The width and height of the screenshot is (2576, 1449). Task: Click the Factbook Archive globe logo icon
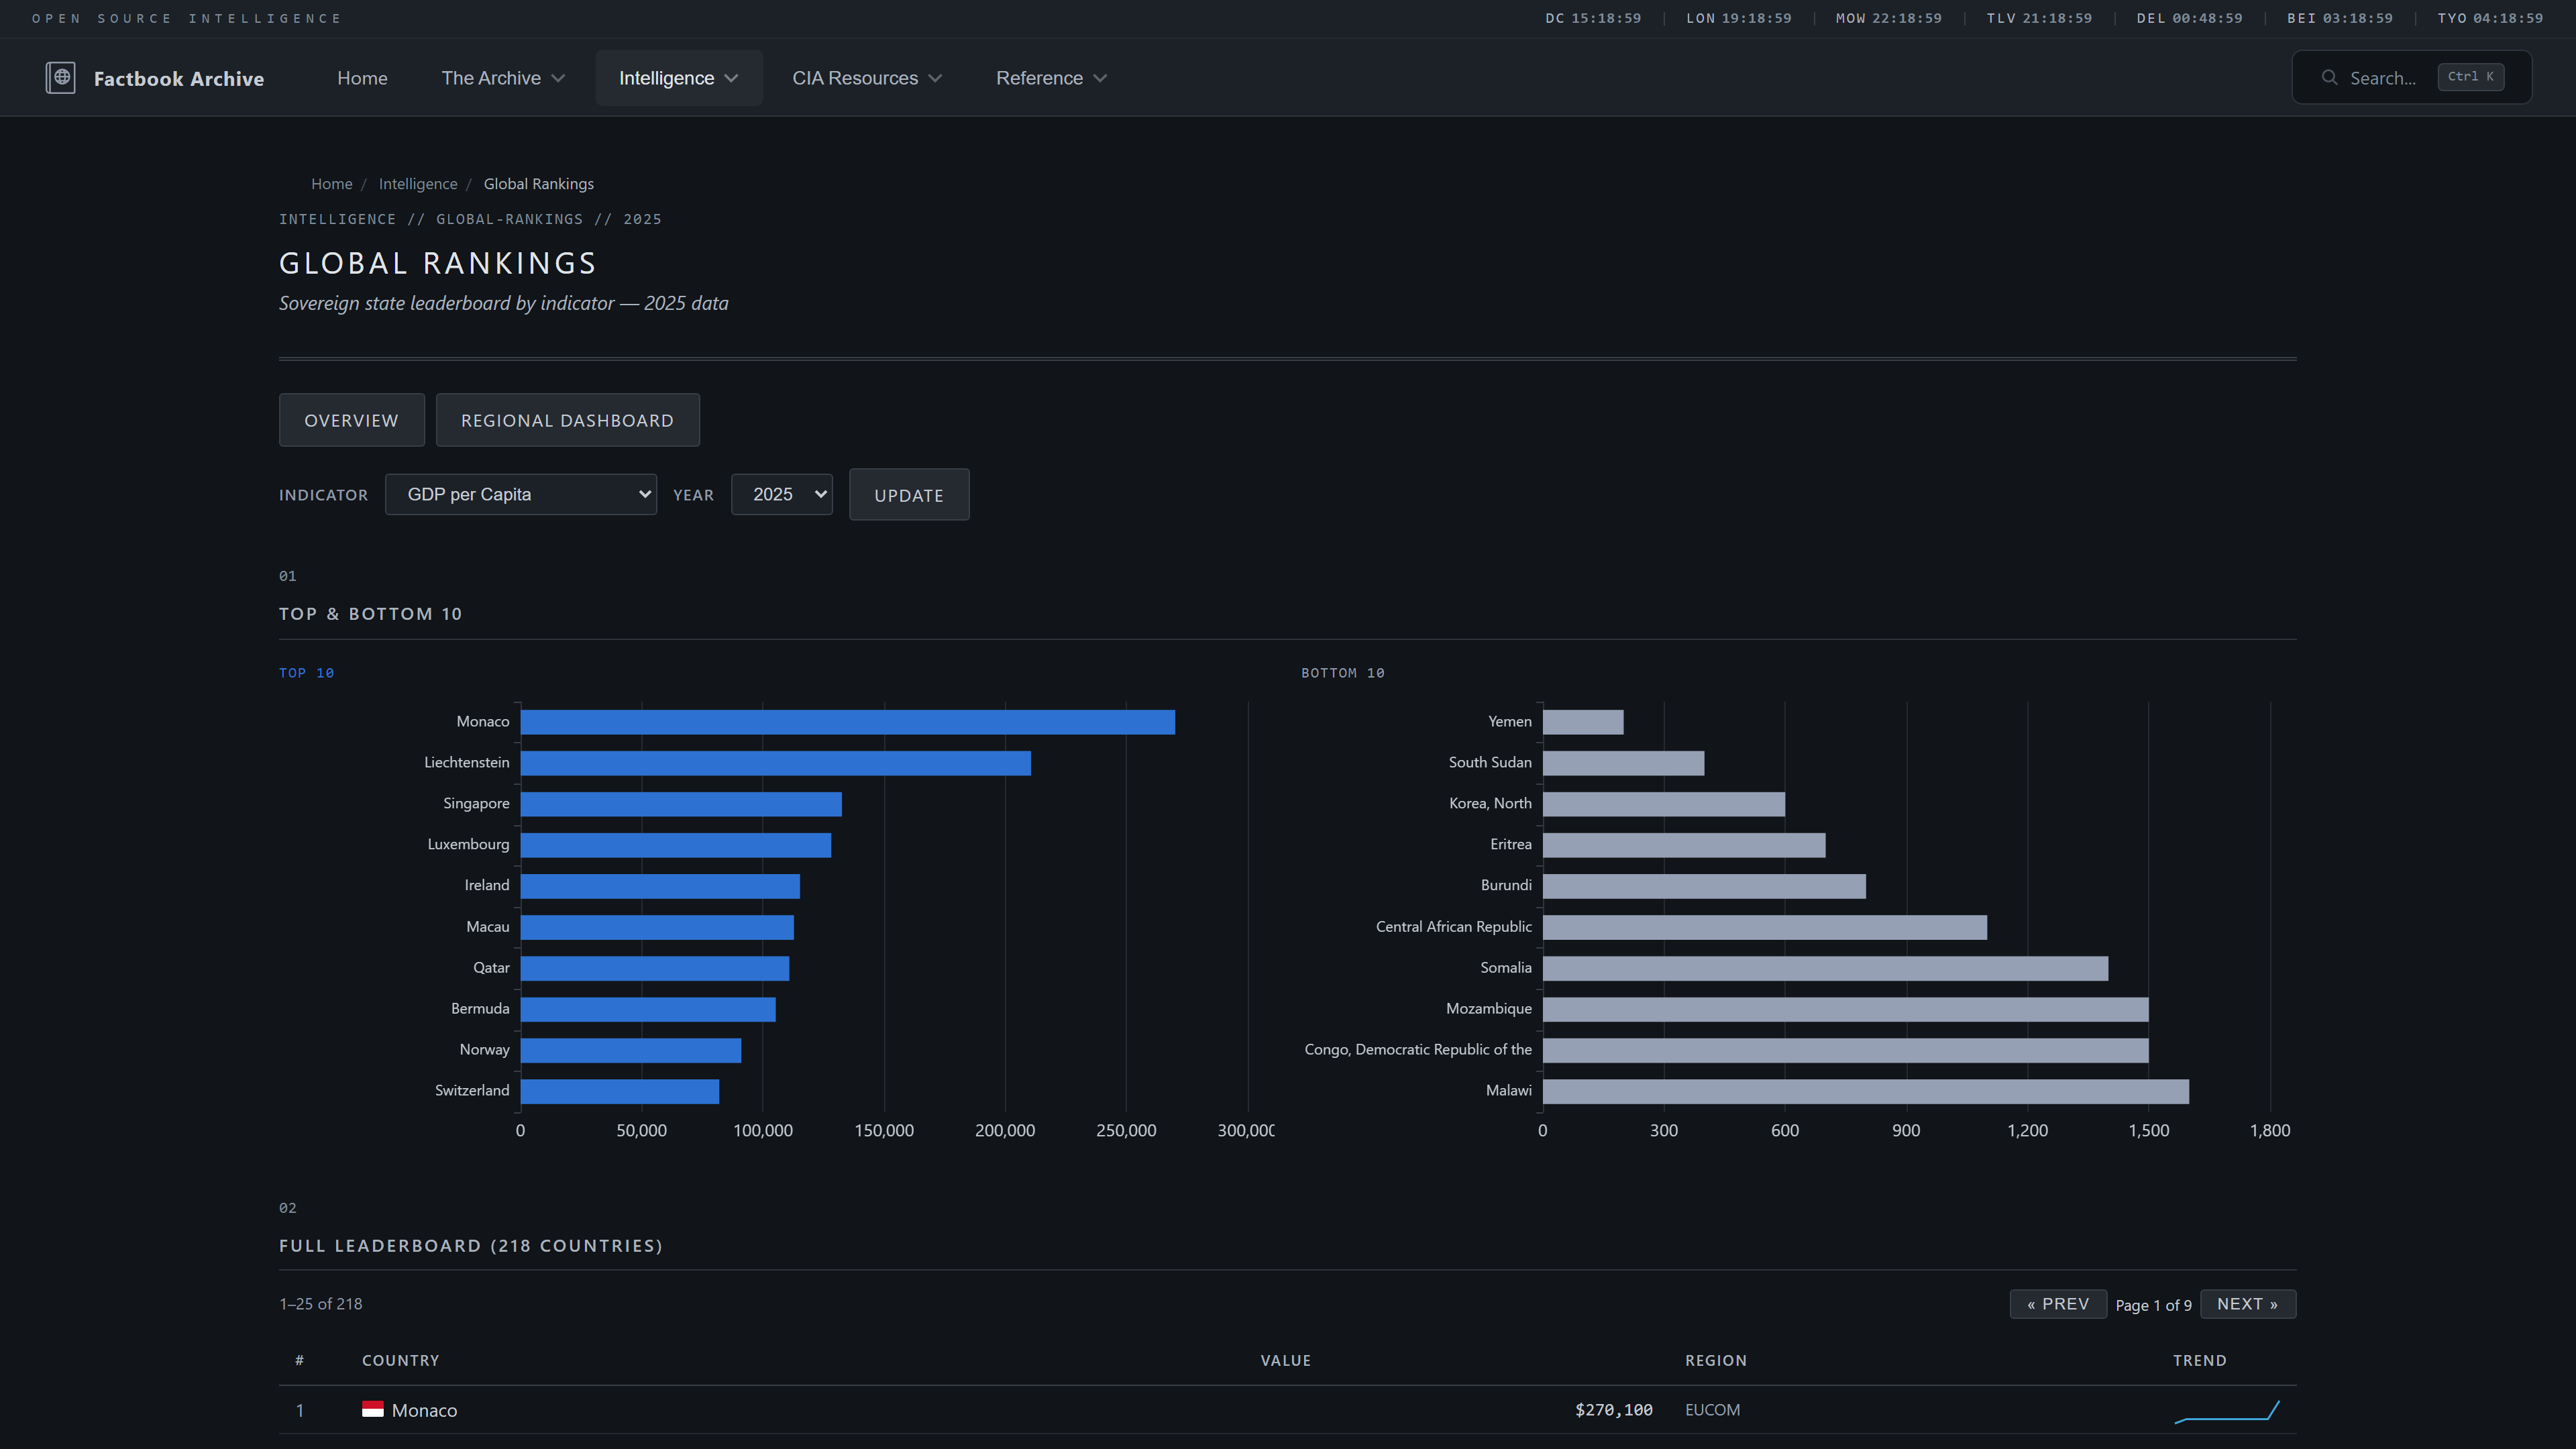click(60, 78)
